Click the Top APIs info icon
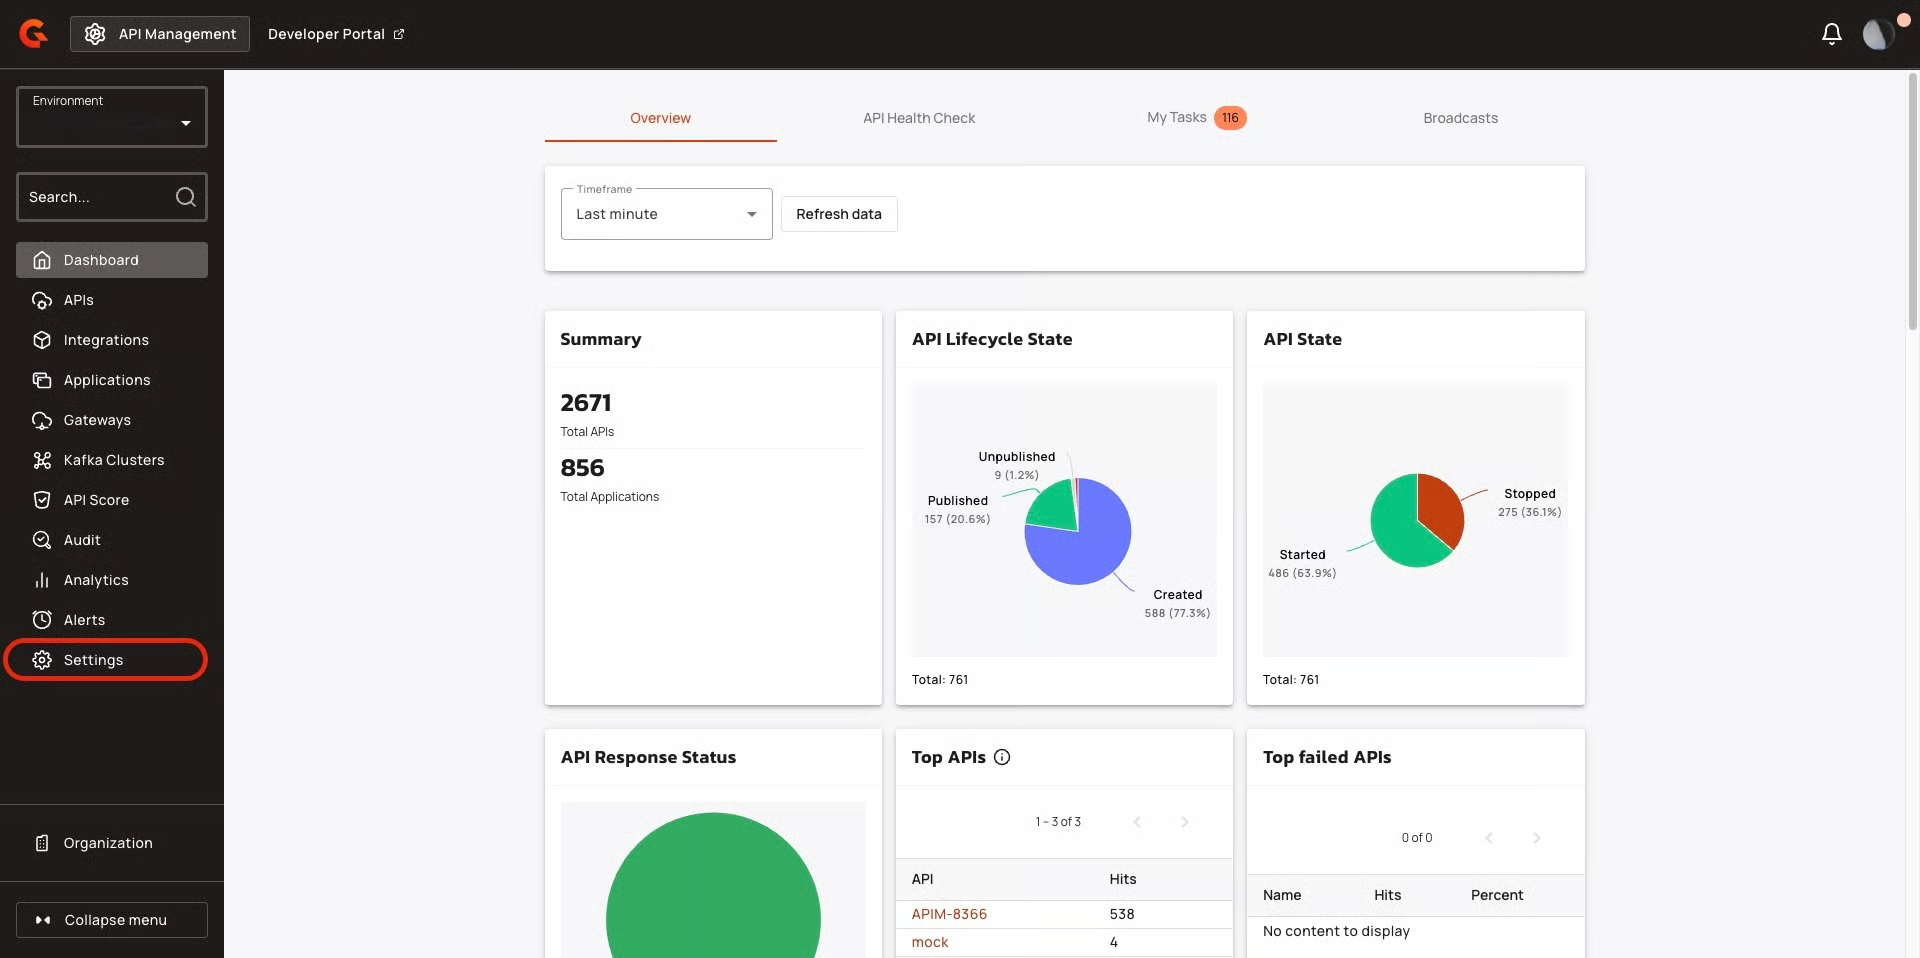The width and height of the screenshot is (1920, 958). pos(1002,757)
